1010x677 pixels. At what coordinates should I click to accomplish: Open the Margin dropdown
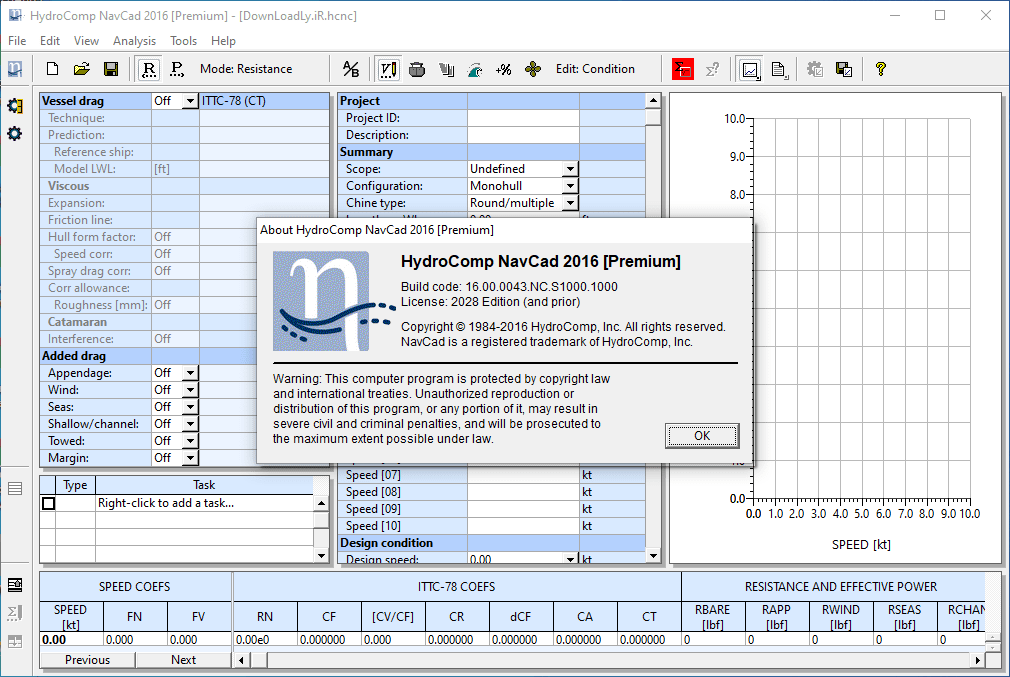[x=190, y=458]
